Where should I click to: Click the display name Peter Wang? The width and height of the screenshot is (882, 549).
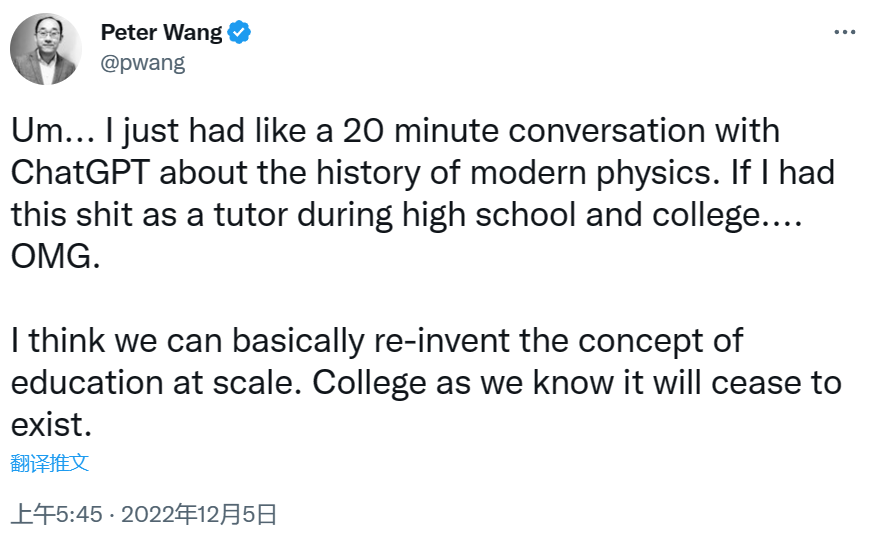(161, 33)
